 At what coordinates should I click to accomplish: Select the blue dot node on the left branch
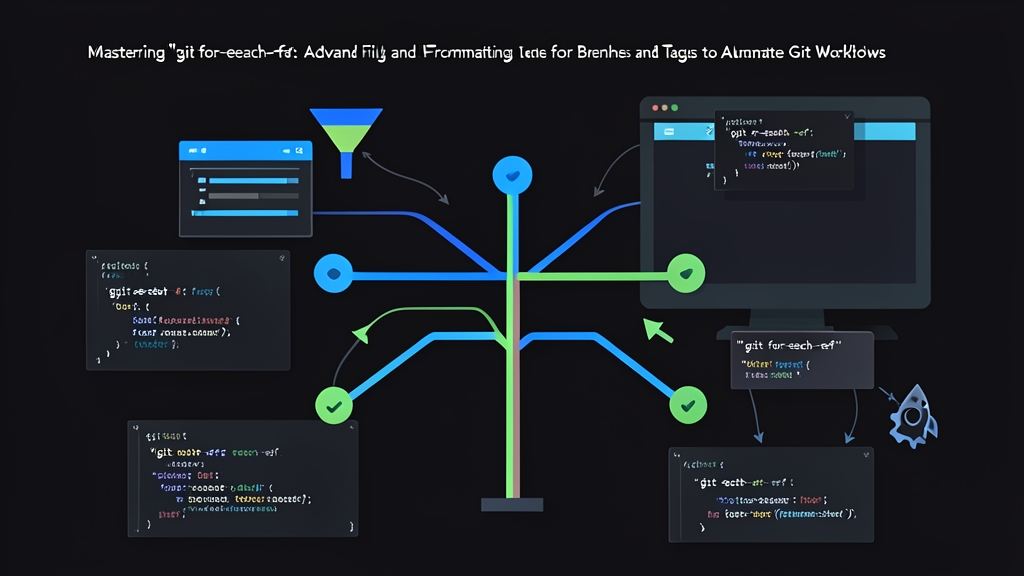tap(334, 273)
